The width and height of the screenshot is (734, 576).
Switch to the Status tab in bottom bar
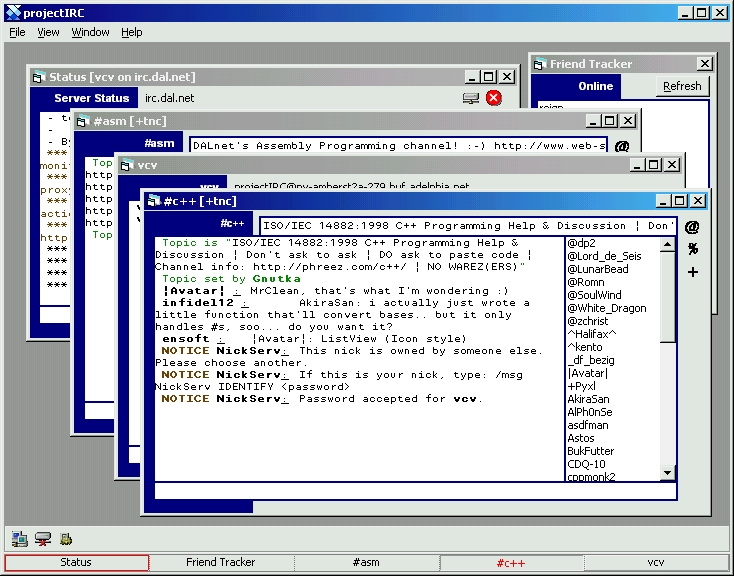[x=76, y=563]
